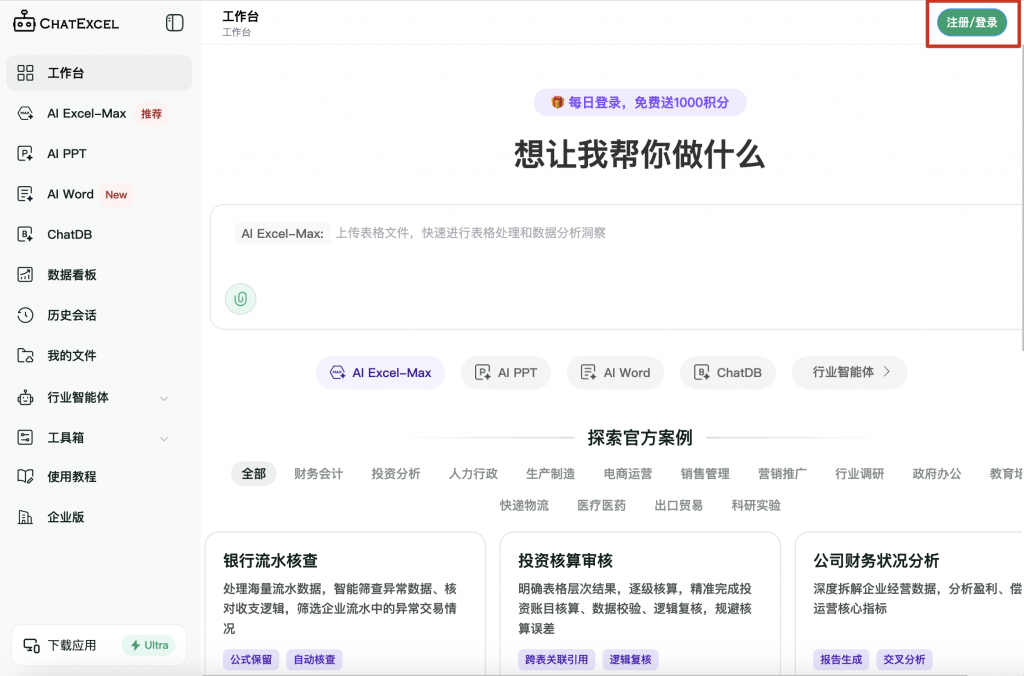
Task: Click the AI Excel-Max prompt input field
Action: pyautogui.click(x=617, y=267)
